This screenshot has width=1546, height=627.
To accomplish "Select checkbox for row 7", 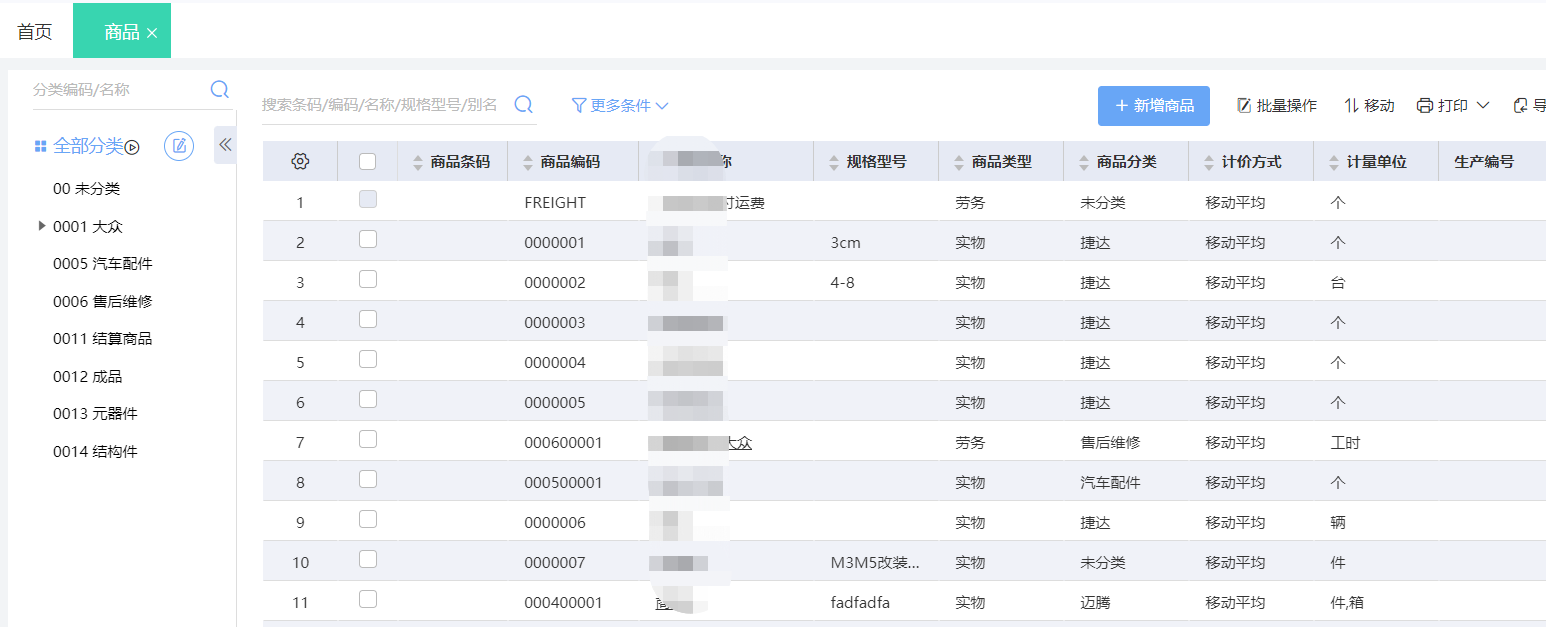I will click(x=368, y=439).
